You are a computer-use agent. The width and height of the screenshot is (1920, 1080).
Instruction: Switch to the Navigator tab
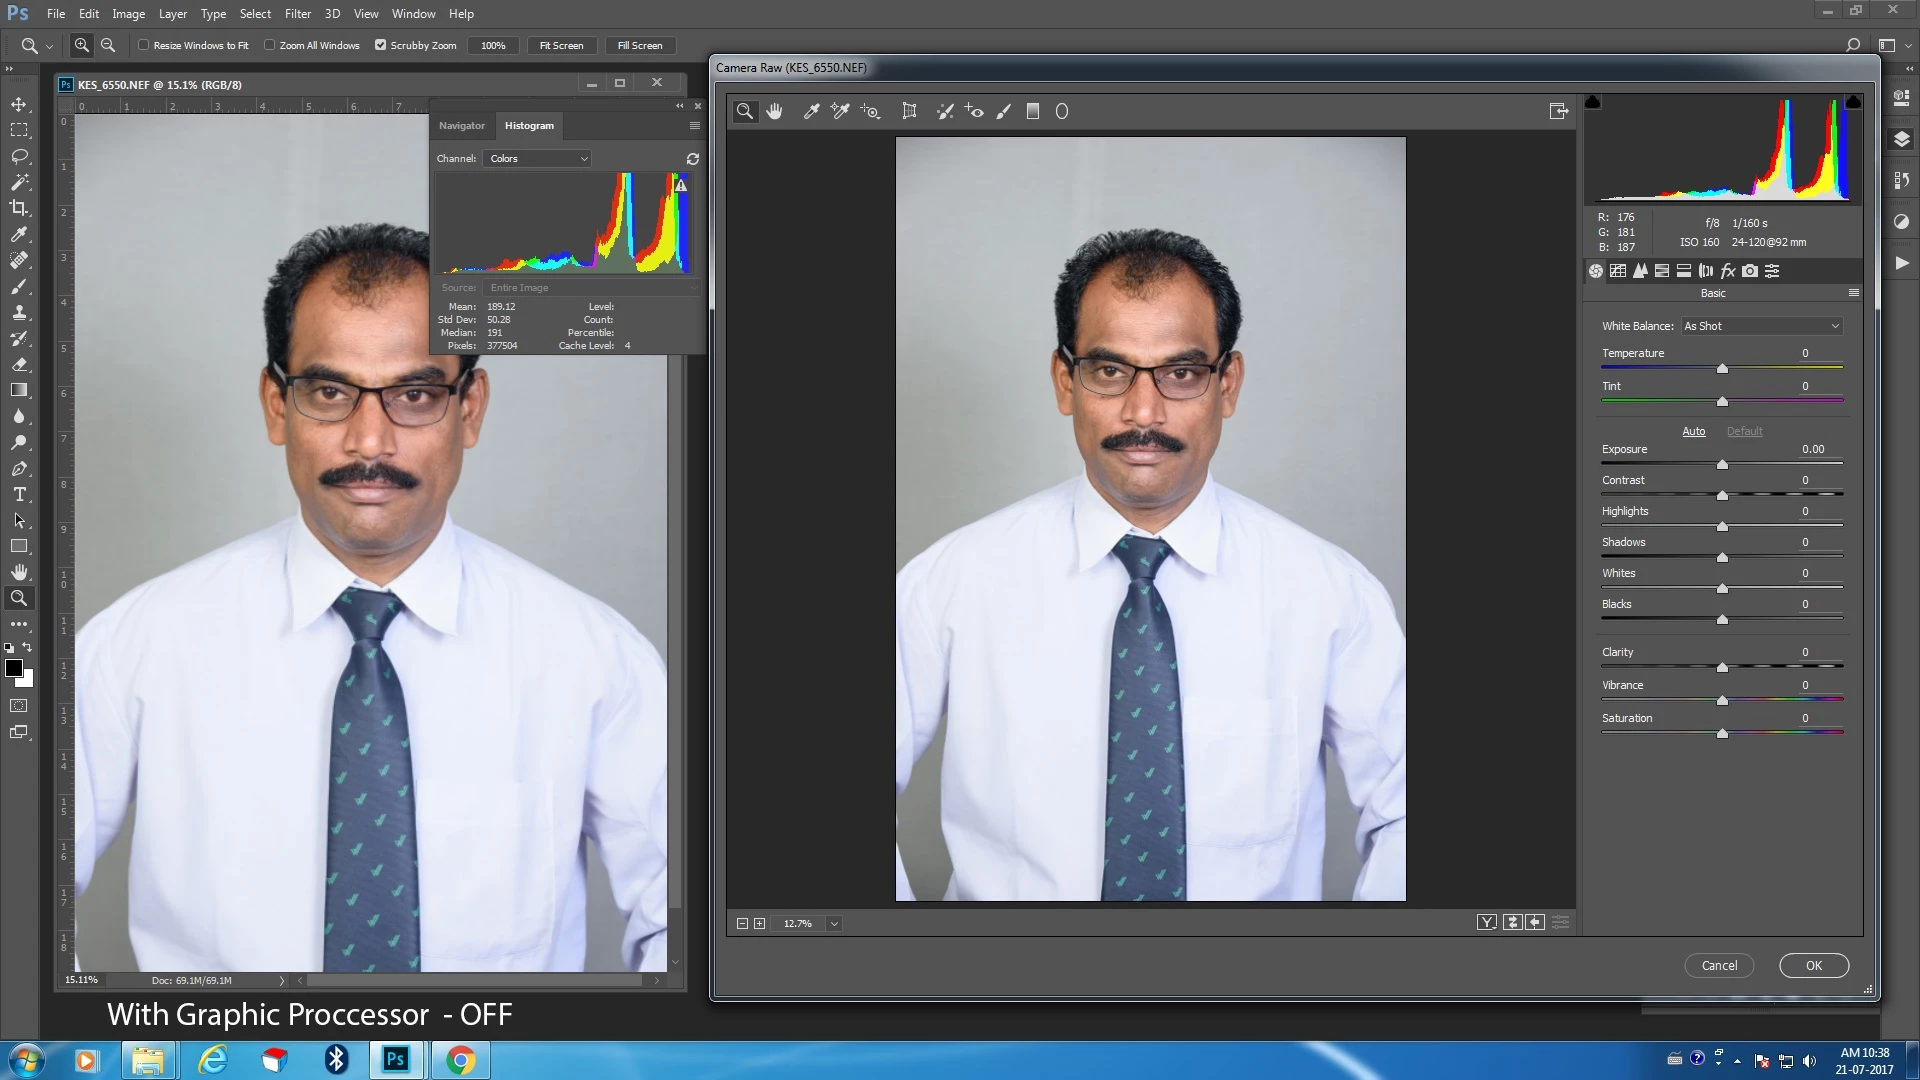(461, 126)
